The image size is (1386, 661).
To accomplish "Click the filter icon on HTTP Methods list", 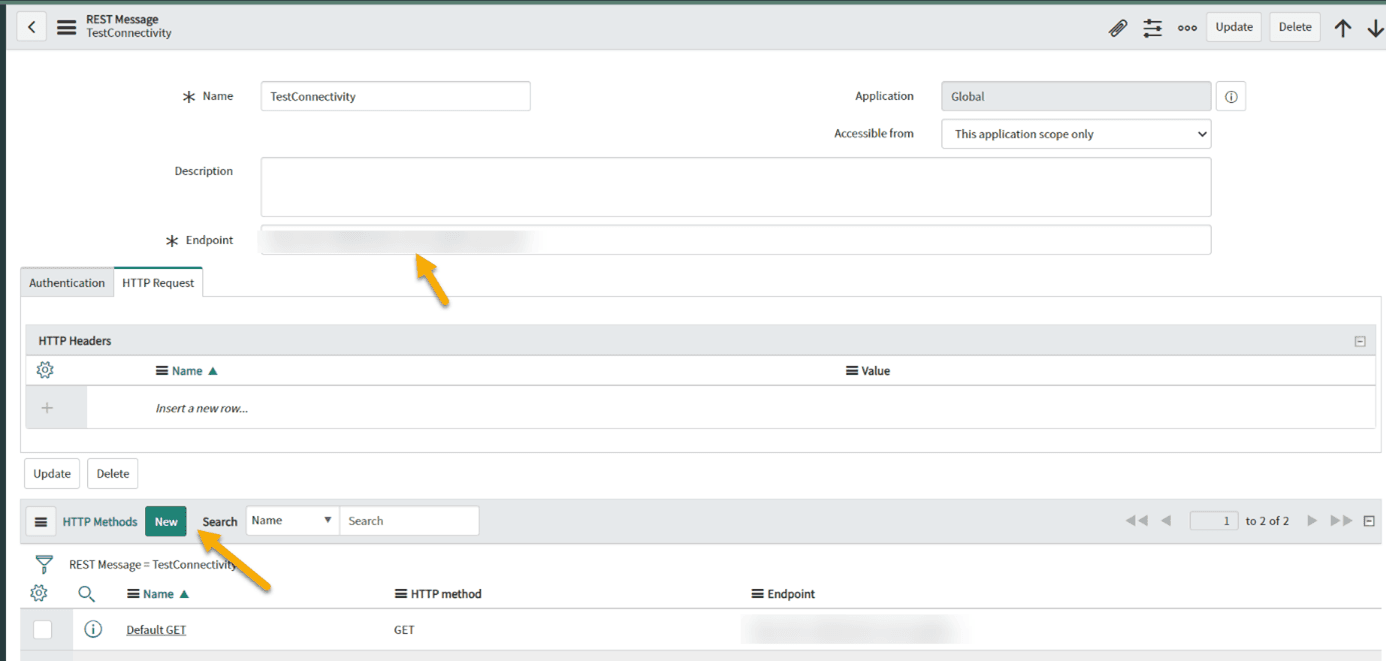I will [44, 563].
